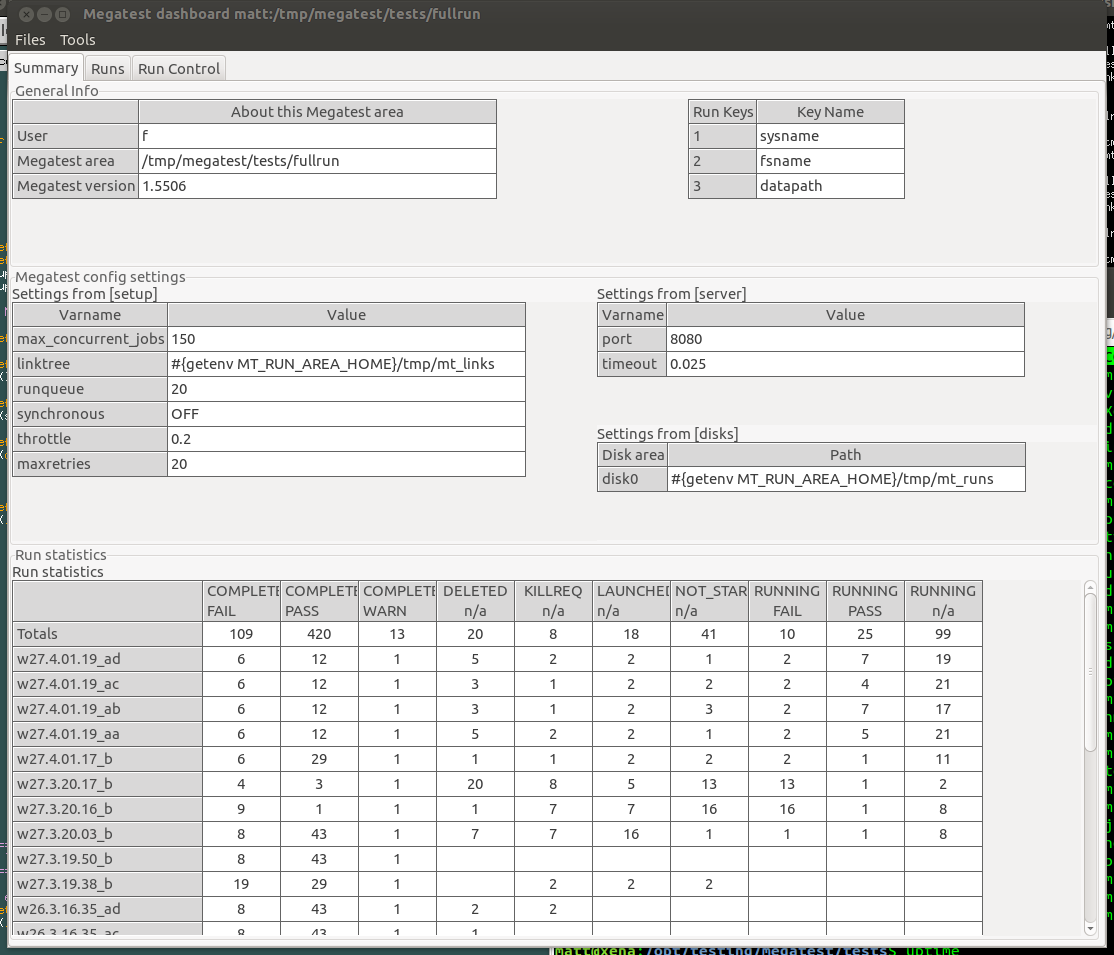The width and height of the screenshot is (1114, 955).
Task: Open the Files menu
Action: (30, 40)
